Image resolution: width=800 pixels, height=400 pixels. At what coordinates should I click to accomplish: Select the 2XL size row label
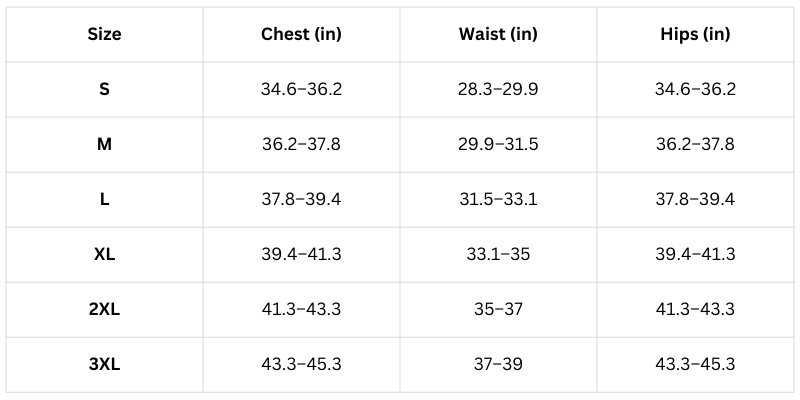(104, 309)
